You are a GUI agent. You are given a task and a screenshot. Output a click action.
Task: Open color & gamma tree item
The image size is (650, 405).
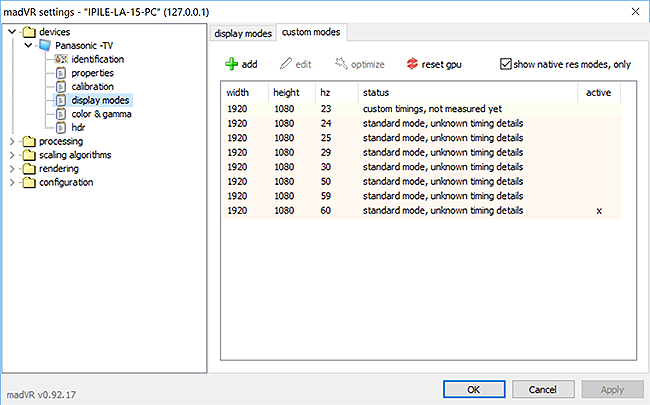coord(102,114)
